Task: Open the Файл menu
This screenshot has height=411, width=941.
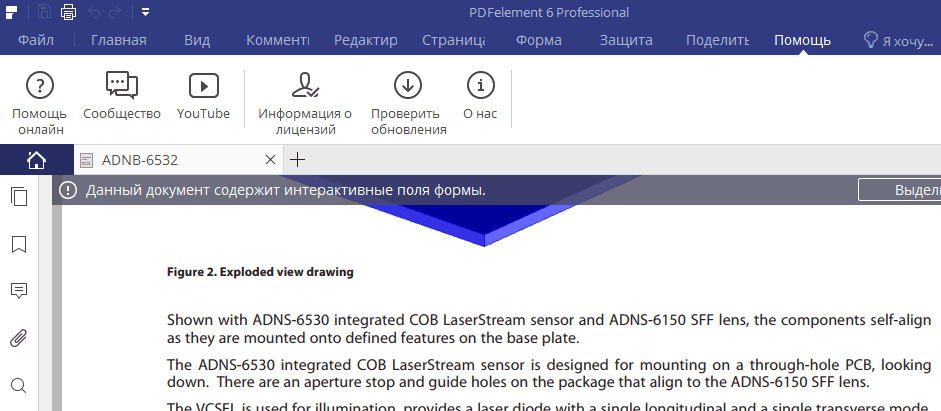Action: [x=36, y=41]
